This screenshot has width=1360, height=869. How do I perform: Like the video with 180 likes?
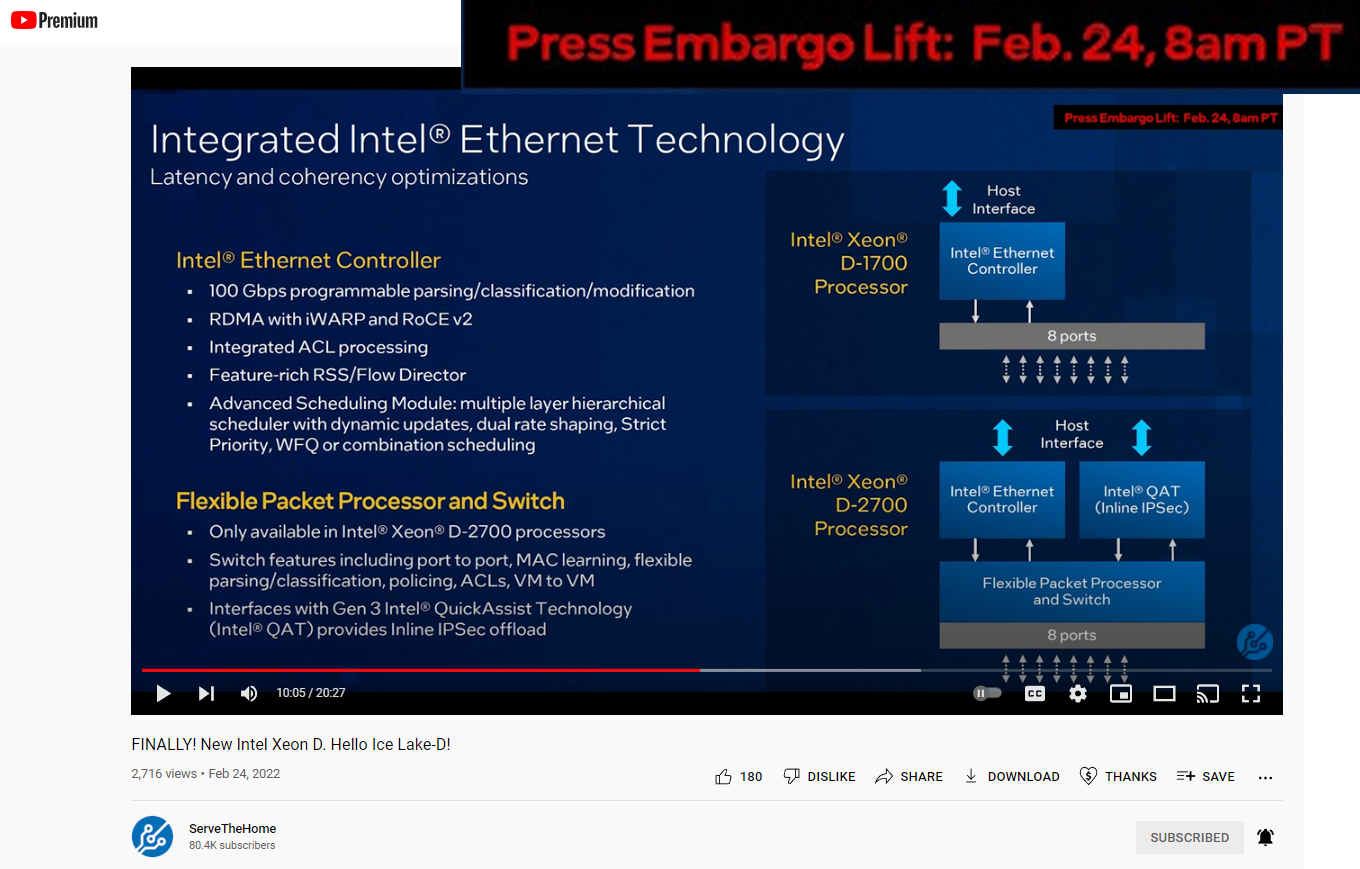click(739, 776)
